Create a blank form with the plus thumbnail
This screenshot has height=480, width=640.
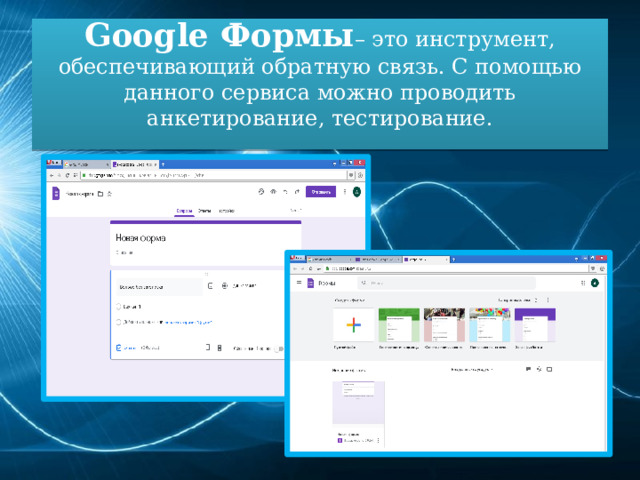click(x=353, y=325)
